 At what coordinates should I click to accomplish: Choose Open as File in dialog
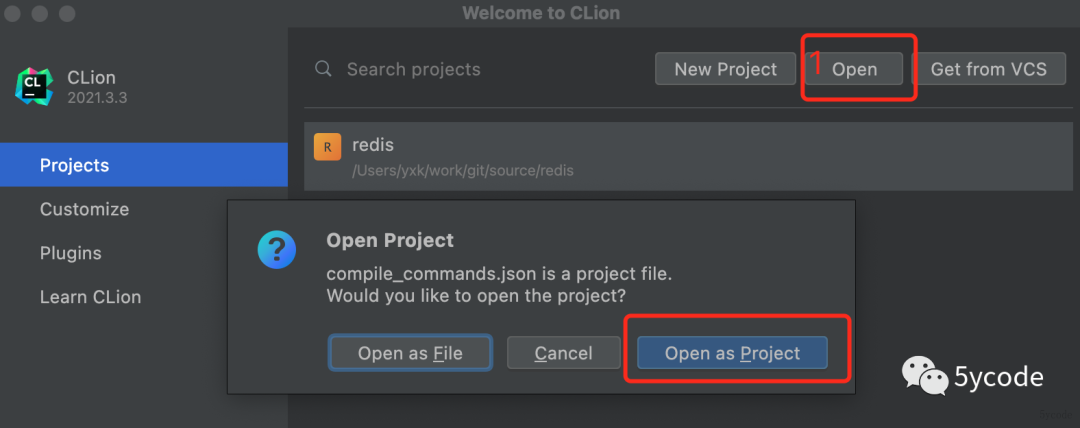(411, 353)
